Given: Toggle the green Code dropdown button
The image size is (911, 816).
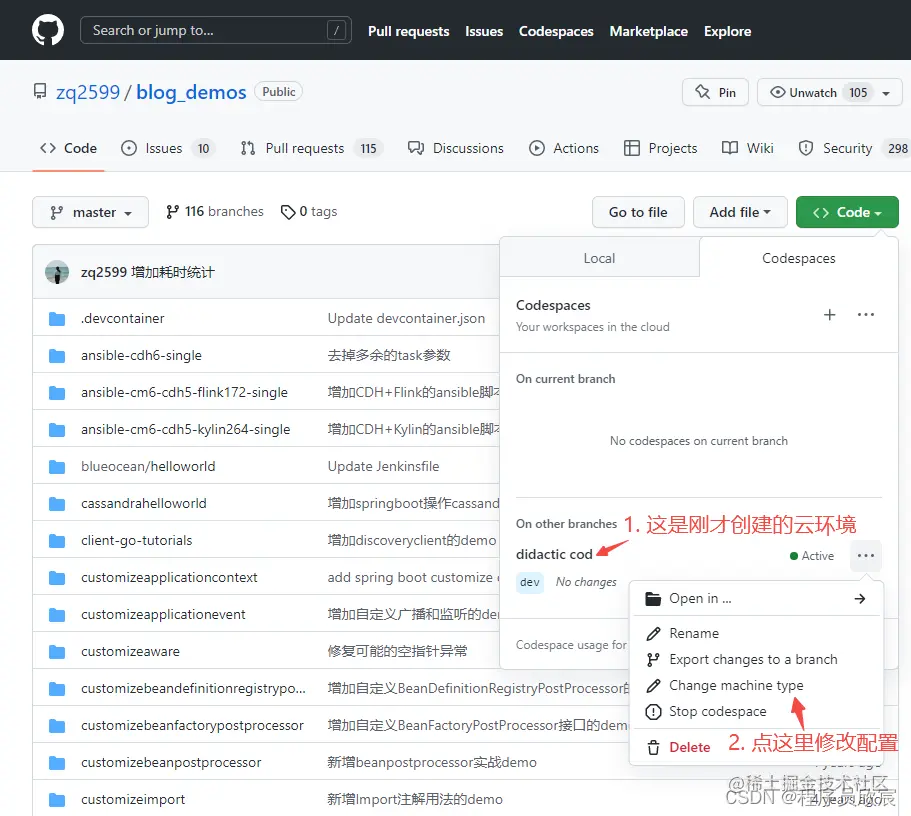Looking at the screenshot, I should pos(847,212).
